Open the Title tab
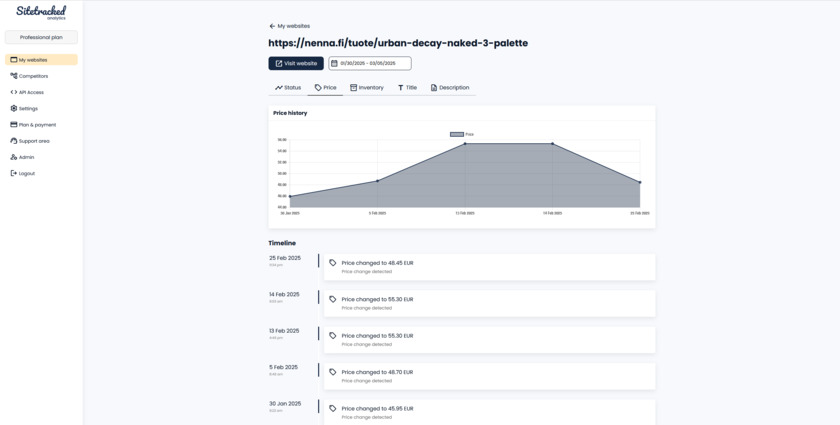Image resolution: width=840 pixels, height=425 pixels. coord(408,87)
